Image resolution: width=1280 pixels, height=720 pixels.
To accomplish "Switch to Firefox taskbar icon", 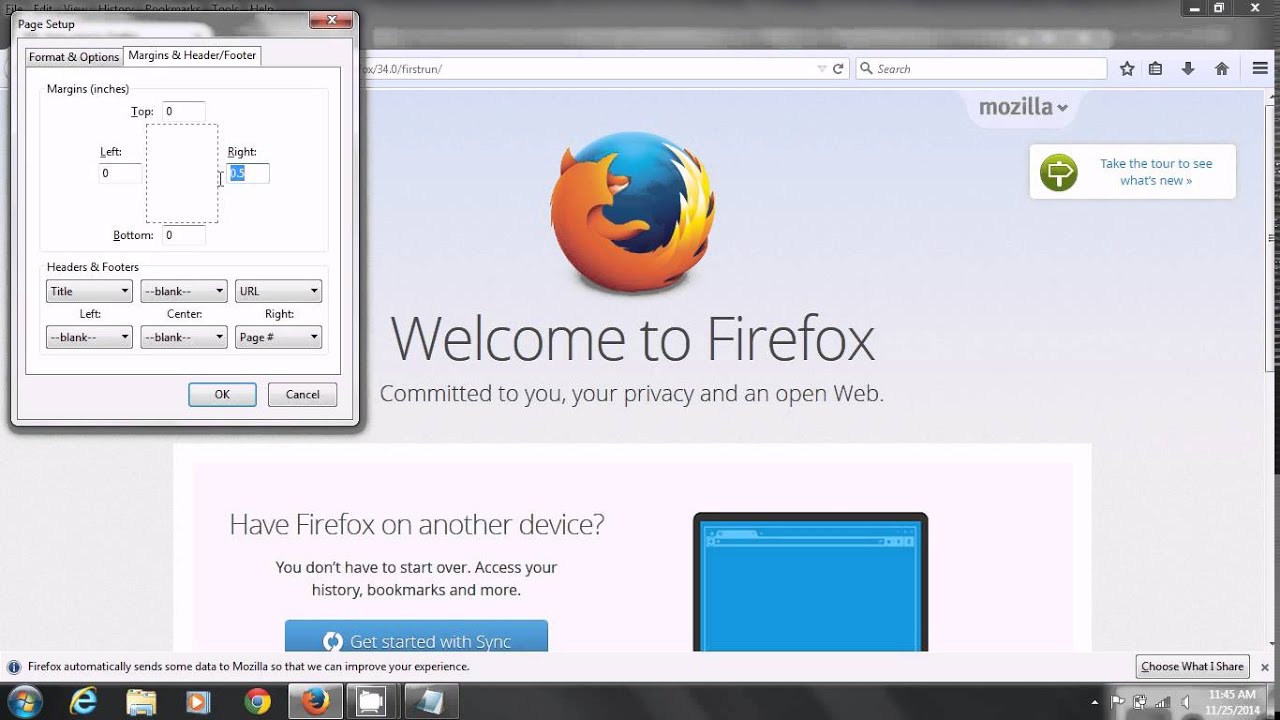I will tap(315, 702).
